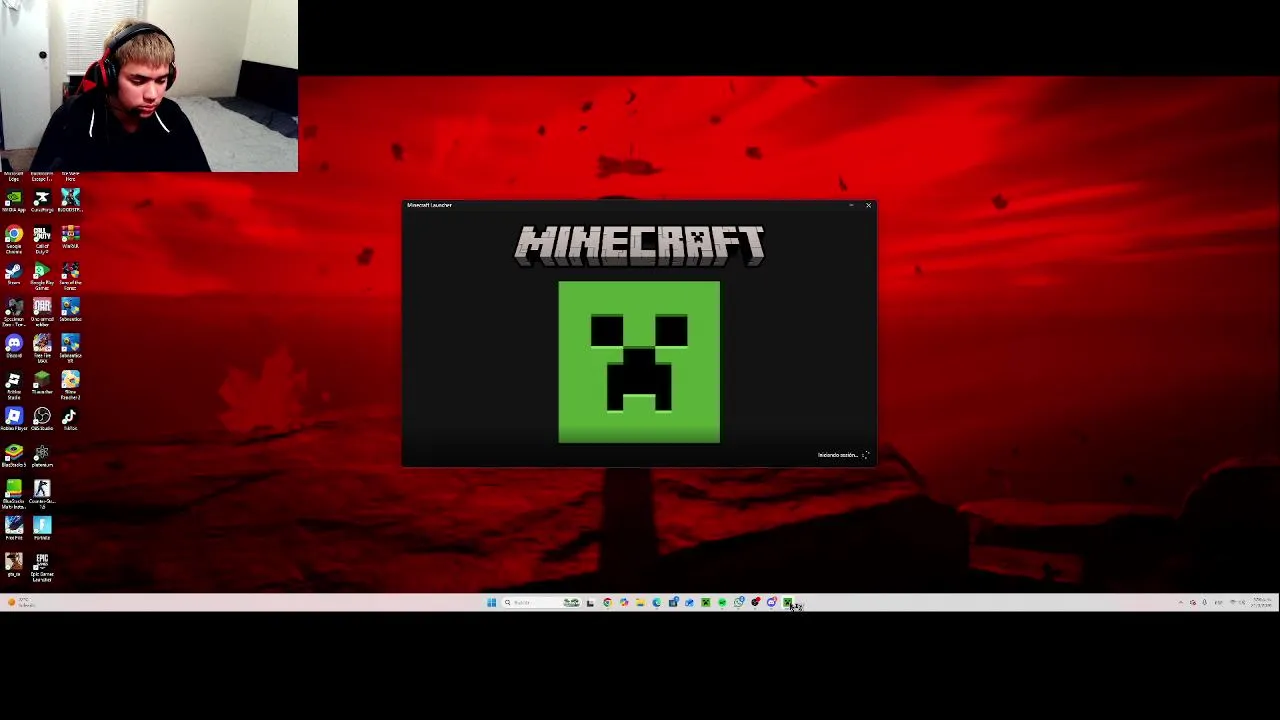Click the taskbar search box
The image size is (1280, 720).
point(540,602)
